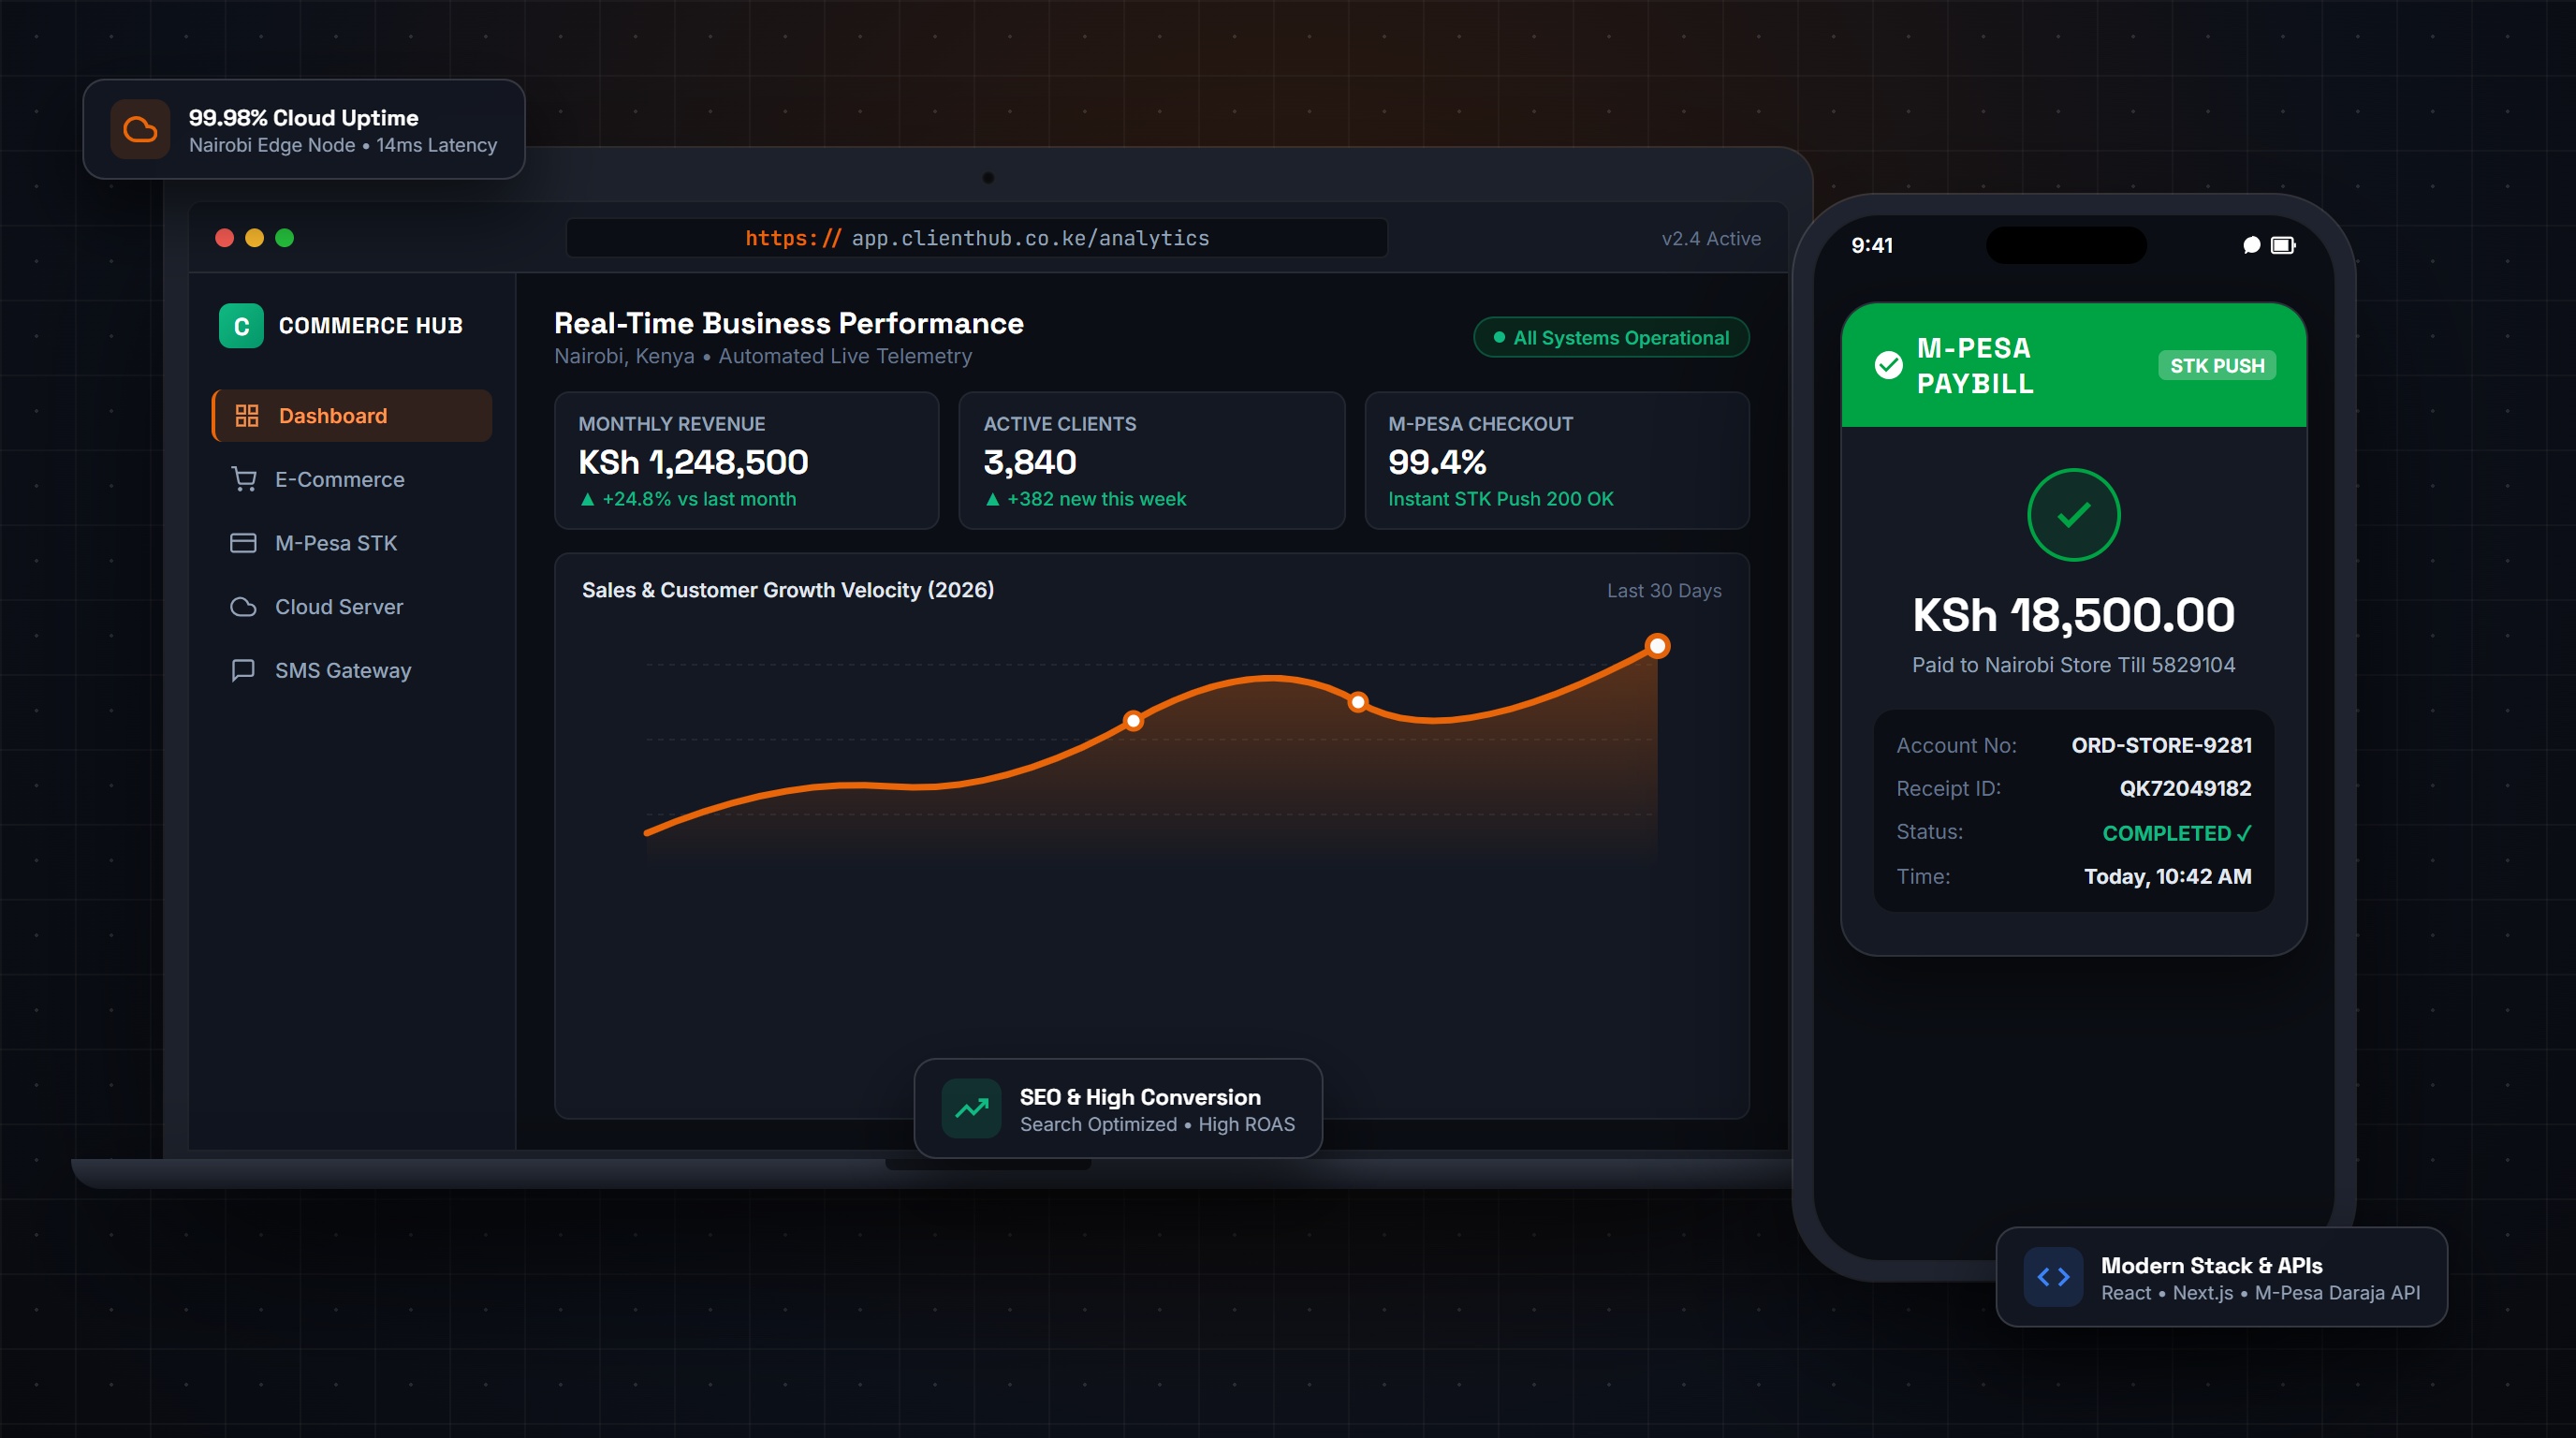Click the green C logo of Commerce Hub
Screen dimensions: 2576x1438
point(241,326)
